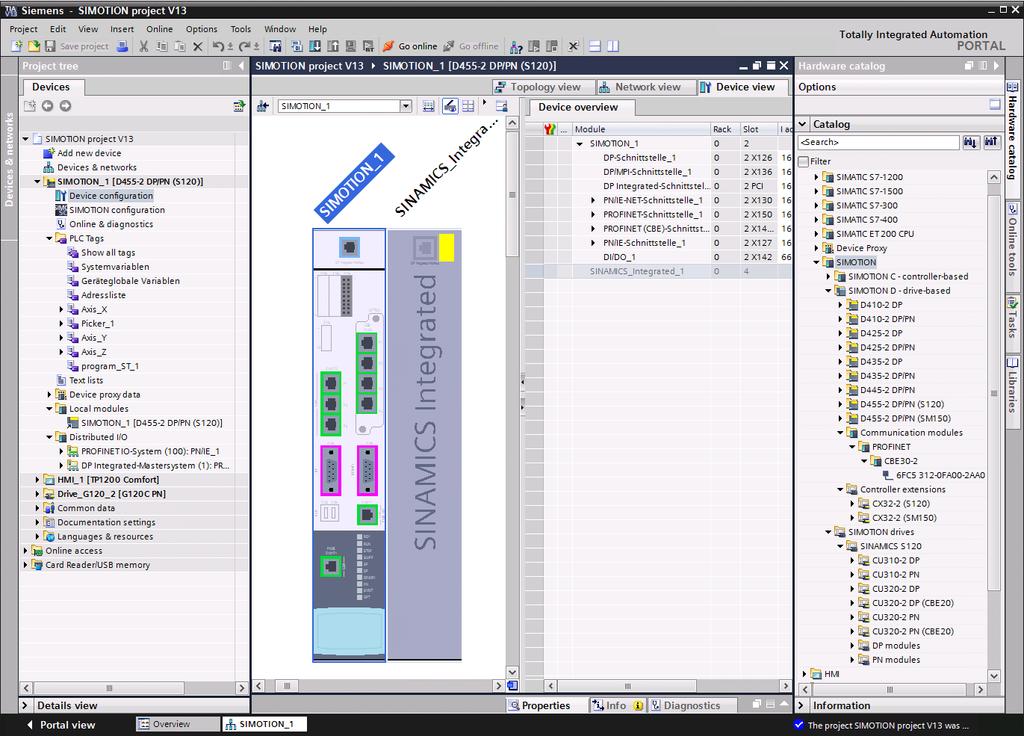
Task: Expand the Information panel
Action: click(801, 705)
